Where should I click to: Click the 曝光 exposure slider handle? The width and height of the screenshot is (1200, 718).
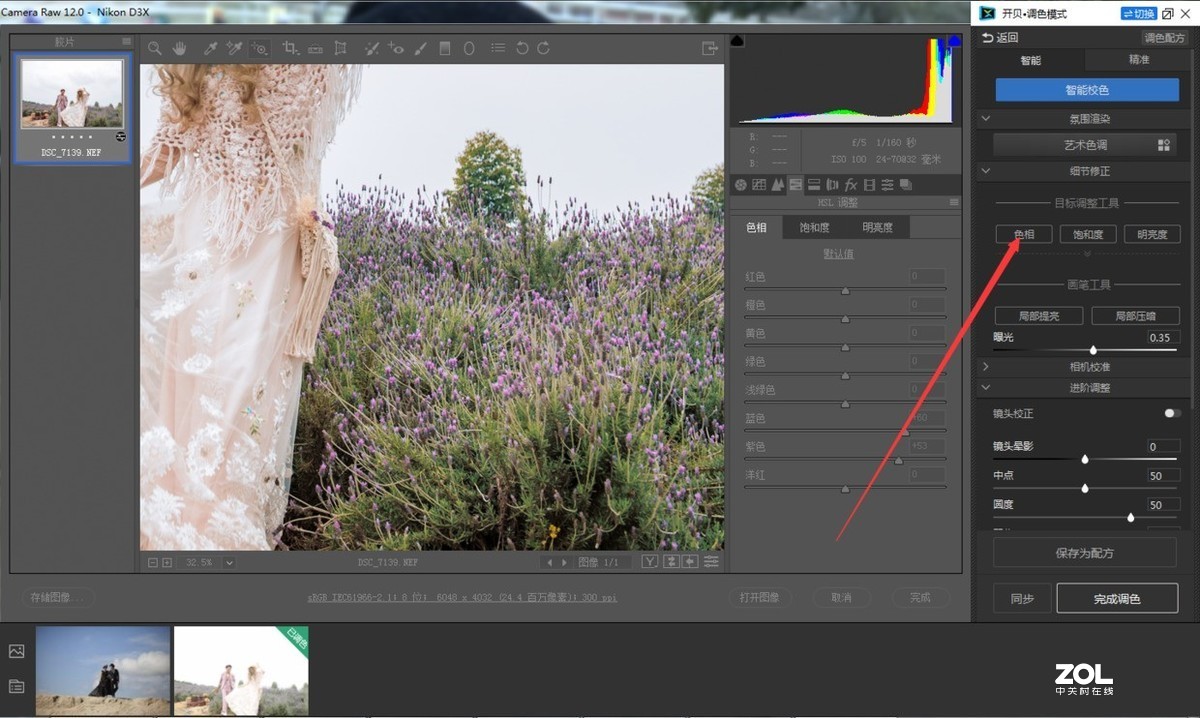1093,350
